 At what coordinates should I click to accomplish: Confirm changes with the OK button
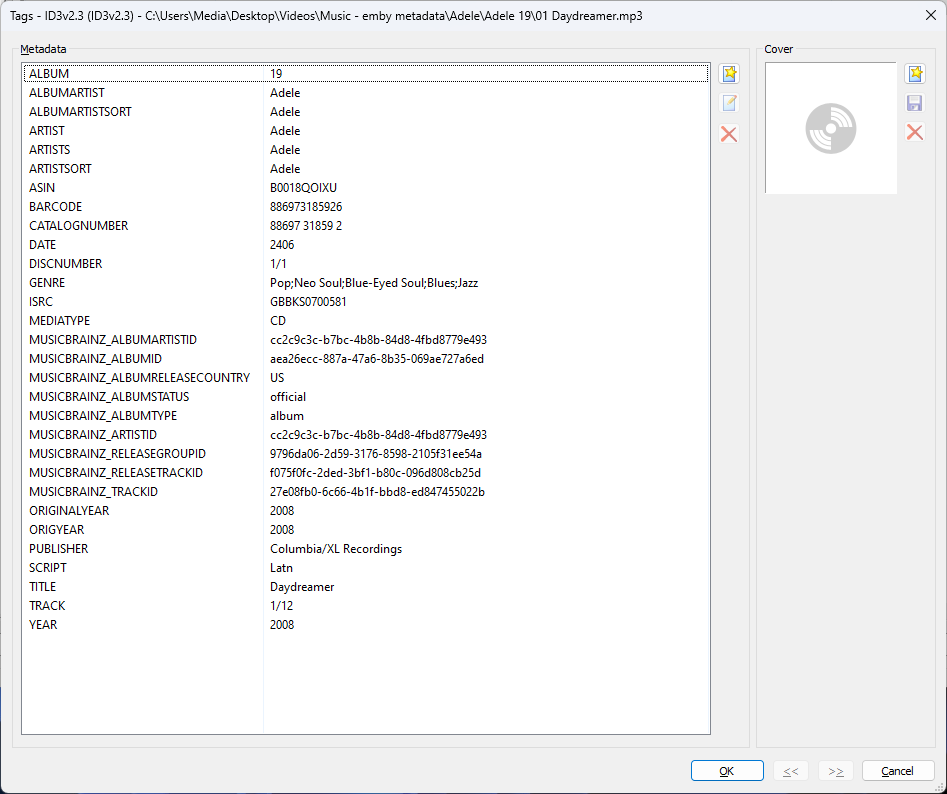(727, 771)
